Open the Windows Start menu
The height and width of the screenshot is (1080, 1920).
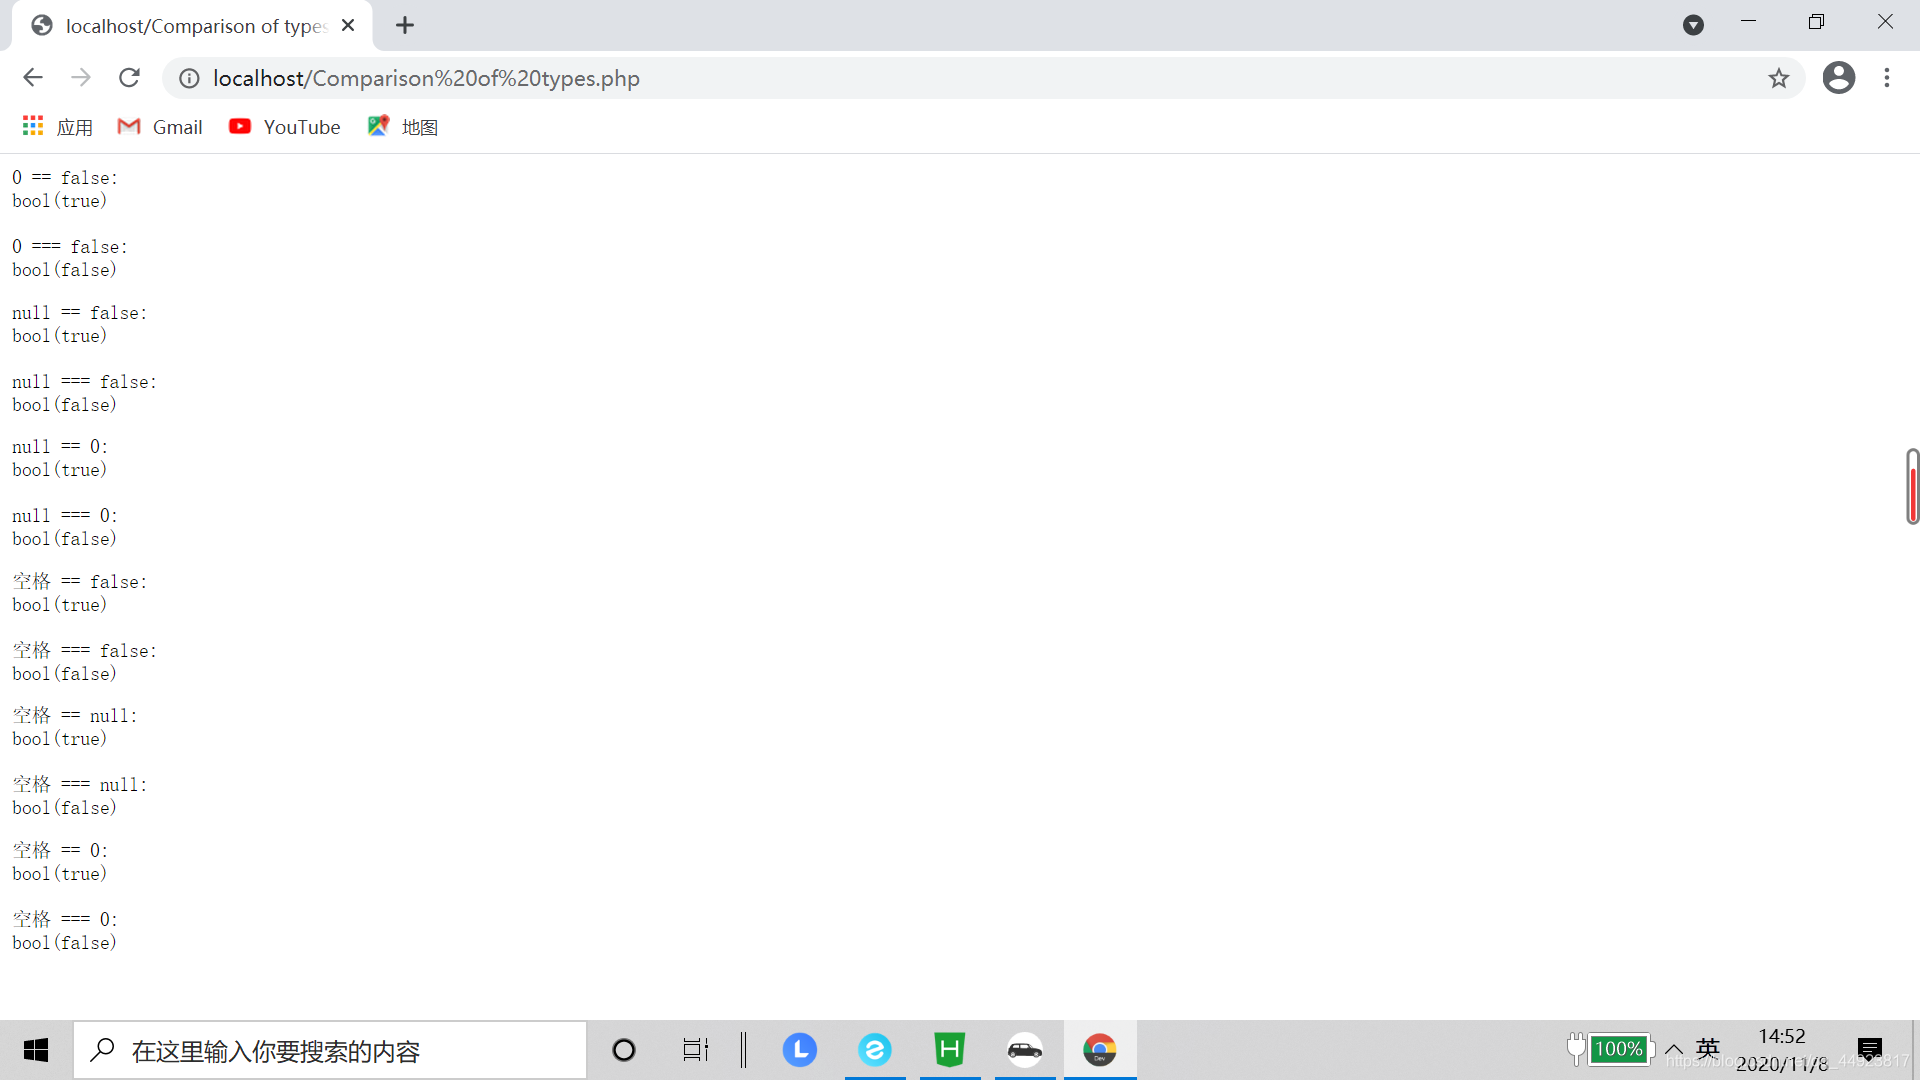[36, 1050]
